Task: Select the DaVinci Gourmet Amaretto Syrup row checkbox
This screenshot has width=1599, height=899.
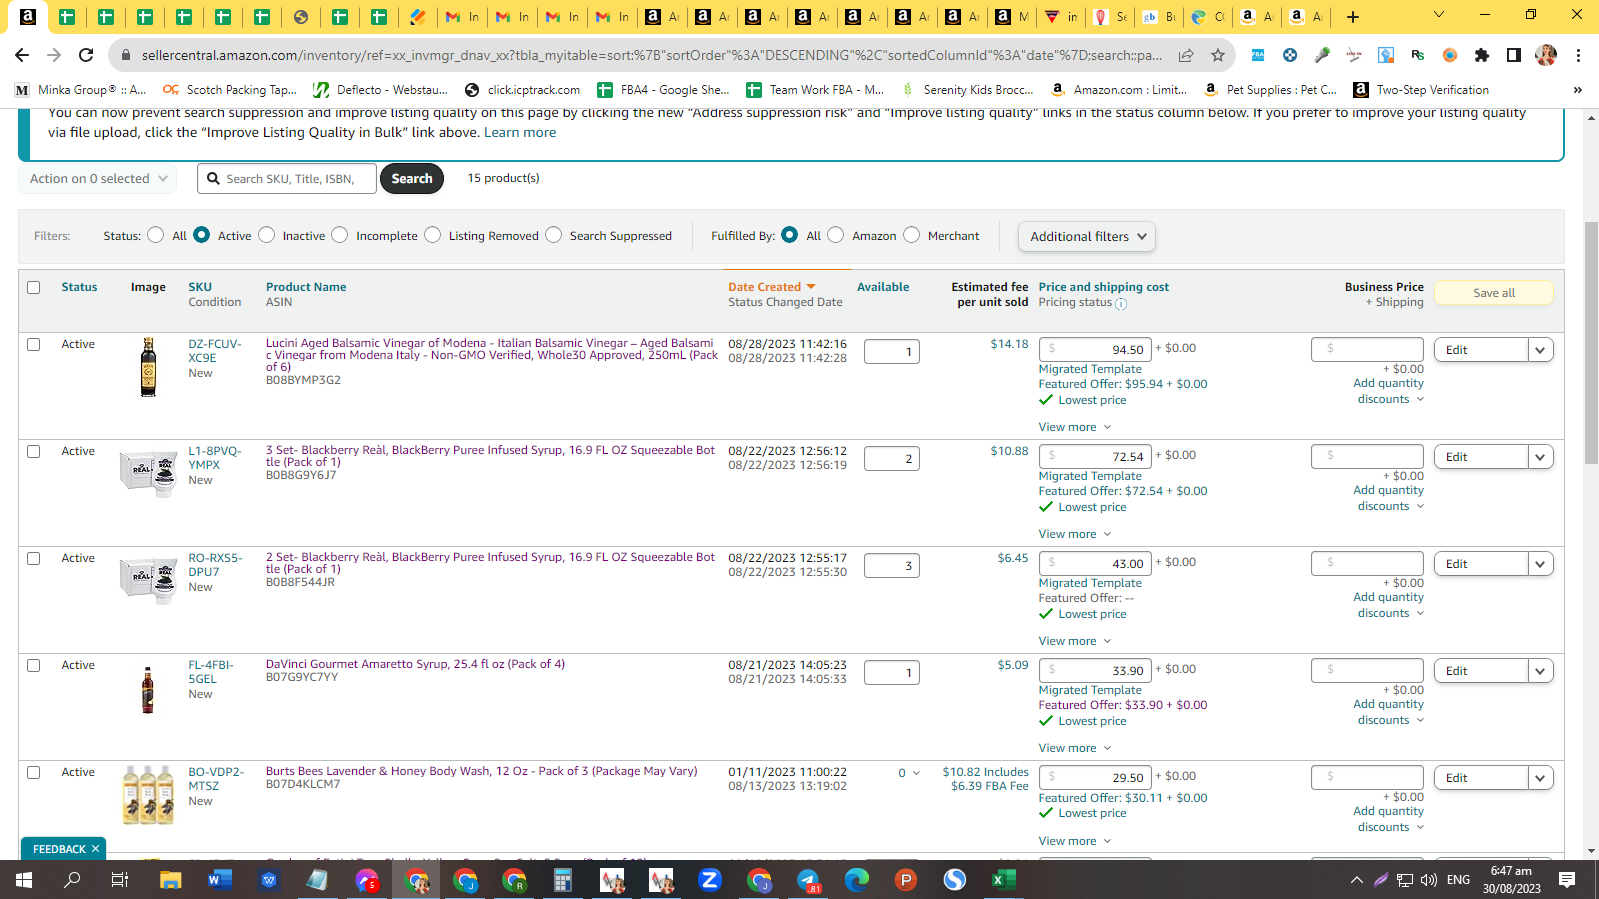Action: point(33,665)
